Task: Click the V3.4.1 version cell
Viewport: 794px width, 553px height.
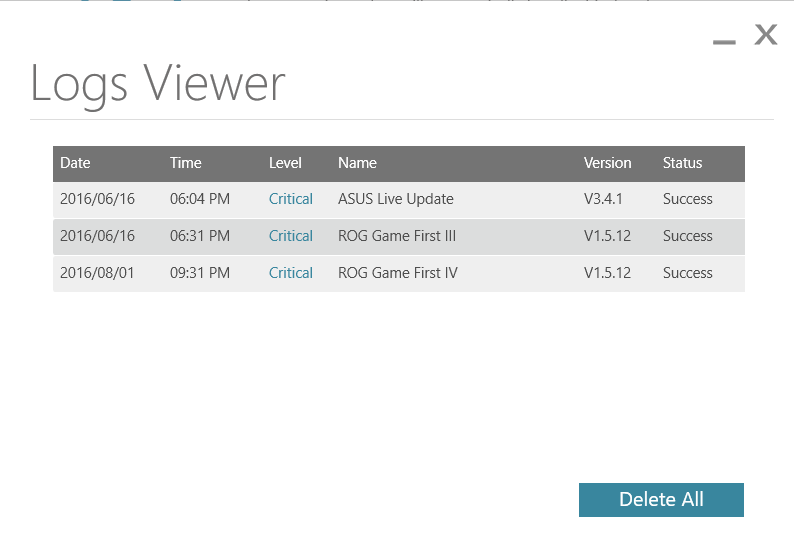Action: click(x=603, y=199)
